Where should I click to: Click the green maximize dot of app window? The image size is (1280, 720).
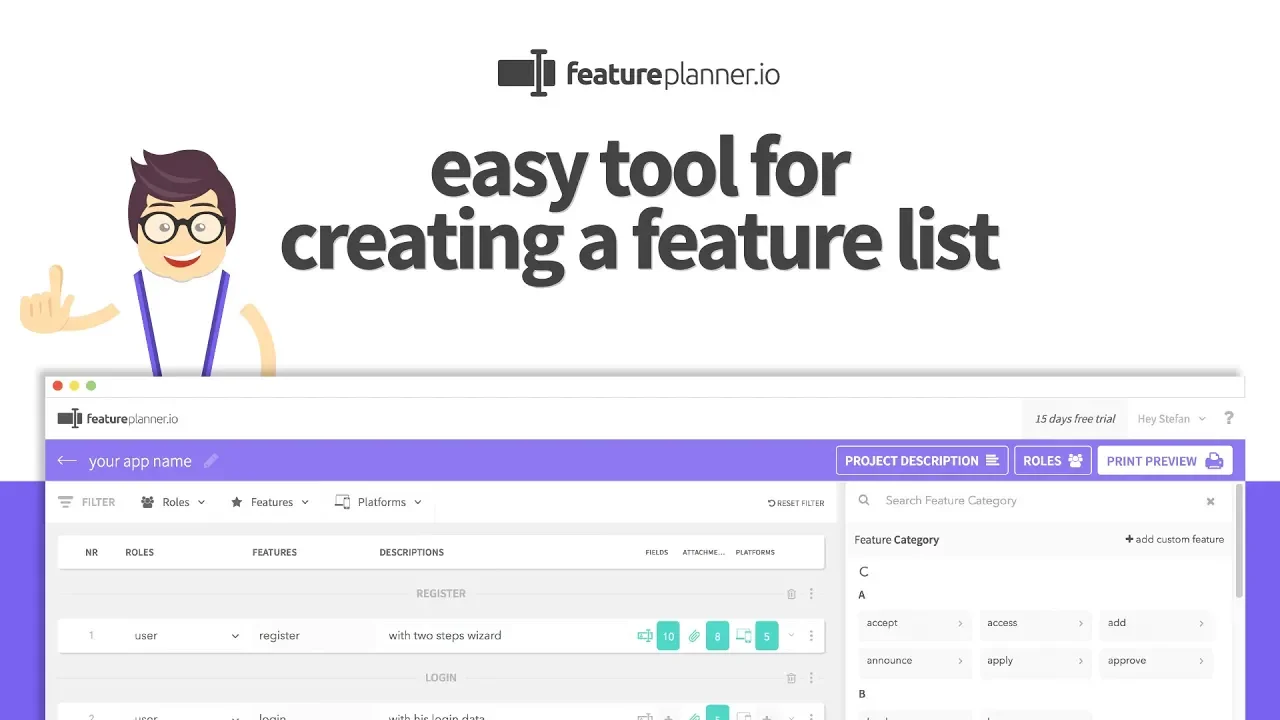pyautogui.click(x=91, y=386)
